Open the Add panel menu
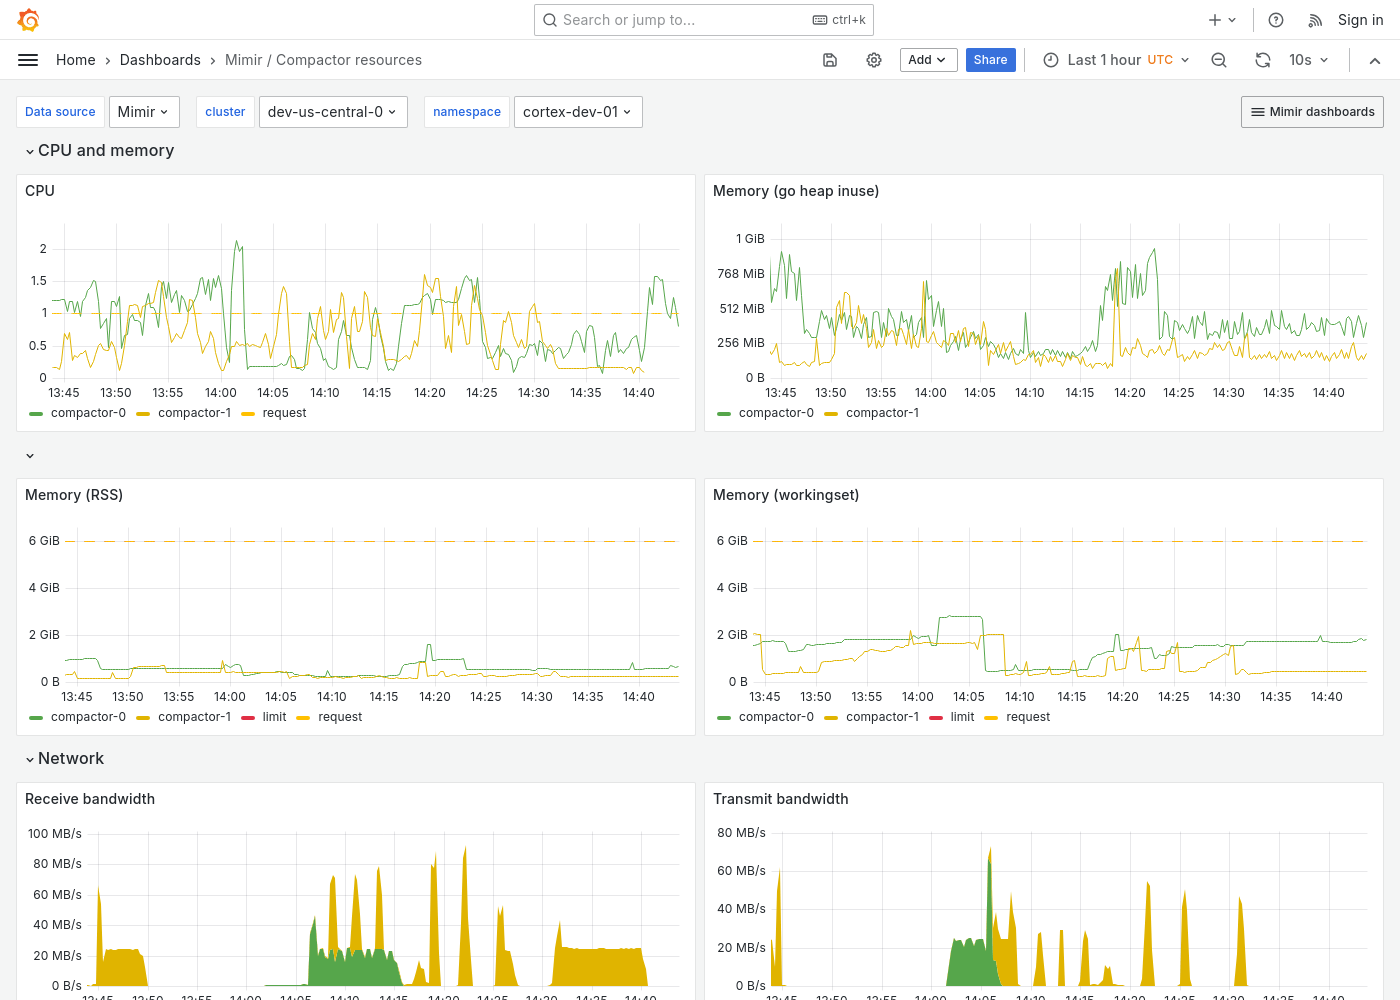The height and width of the screenshot is (1000, 1400). click(x=927, y=60)
